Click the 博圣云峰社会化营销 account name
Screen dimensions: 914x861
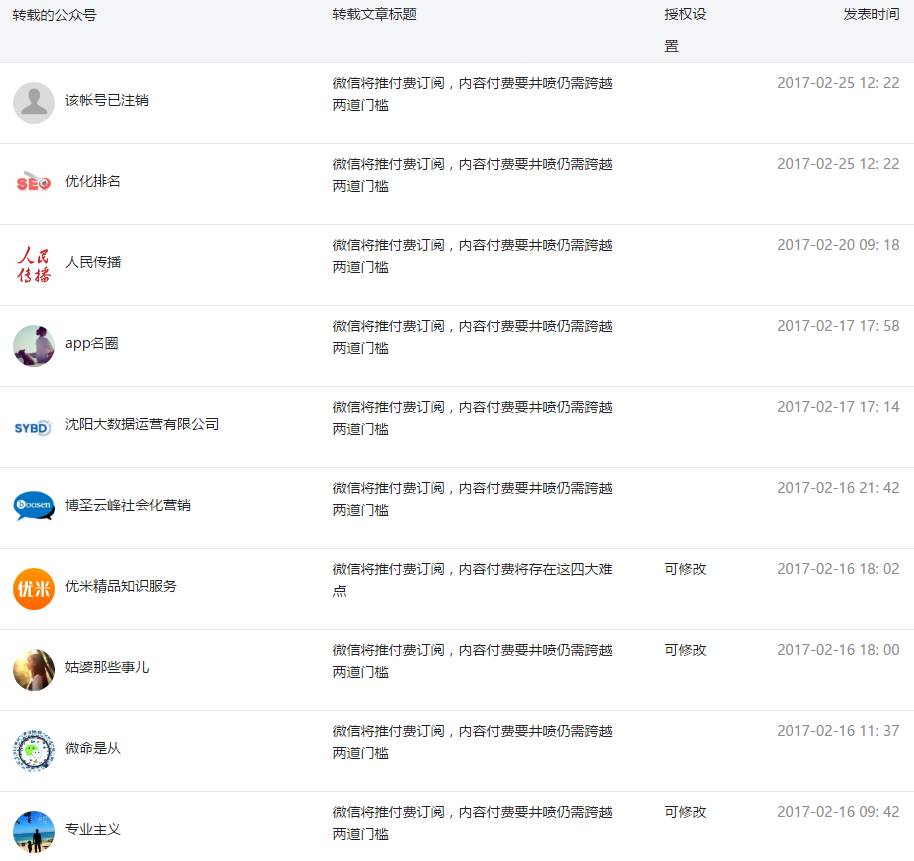pos(128,505)
